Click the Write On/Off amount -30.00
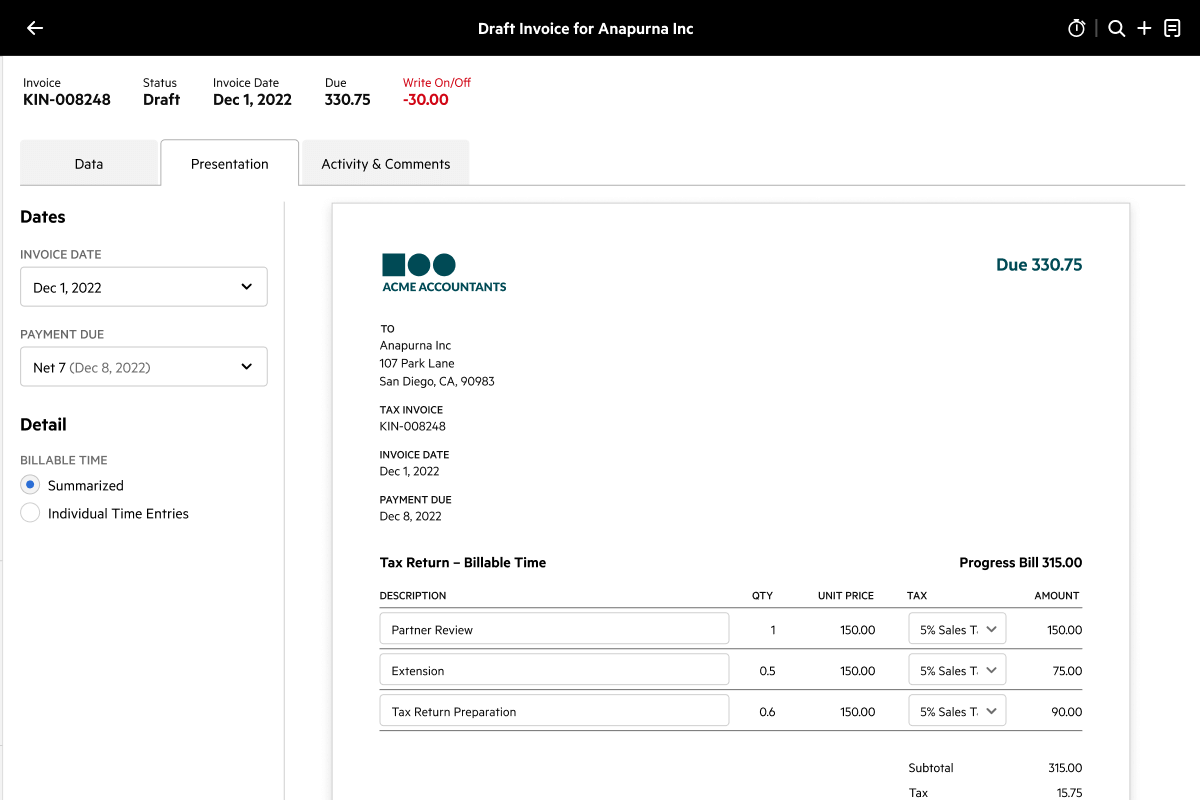This screenshot has height=800, width=1200. pos(426,100)
